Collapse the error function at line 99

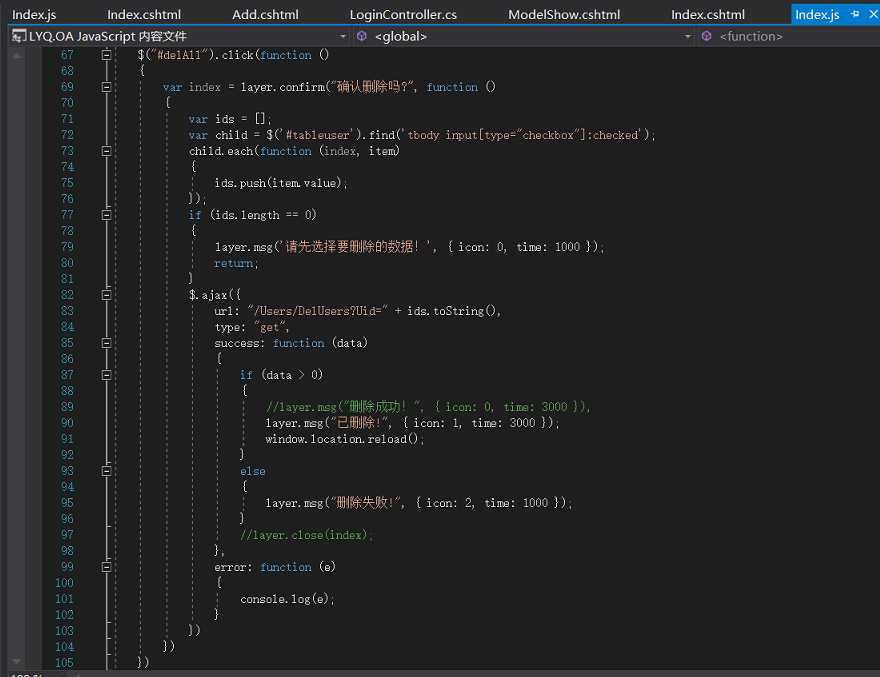(106, 567)
